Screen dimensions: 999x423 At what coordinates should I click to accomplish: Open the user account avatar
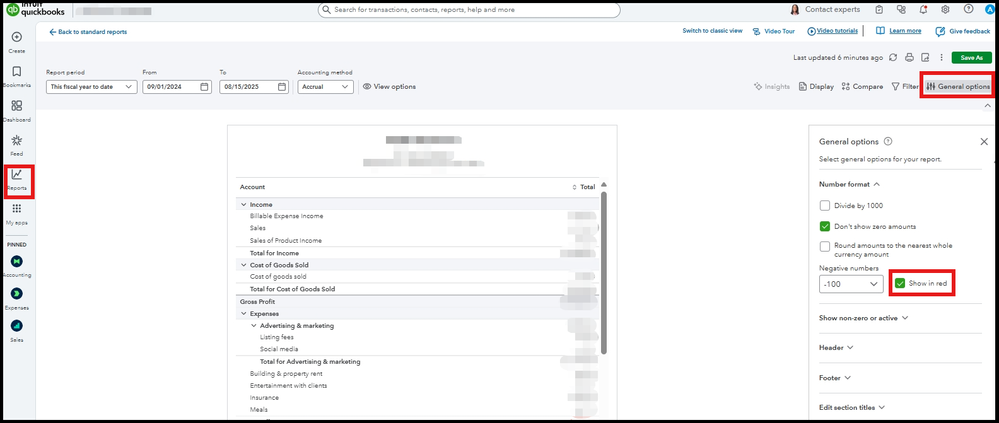[988, 10]
